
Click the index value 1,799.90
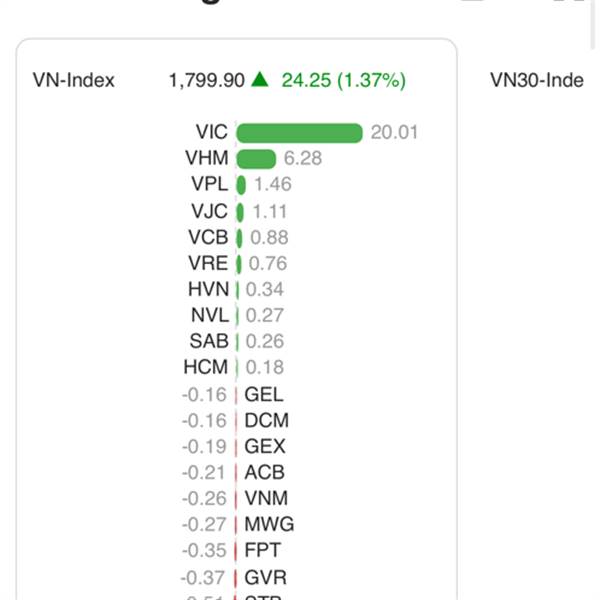(207, 80)
